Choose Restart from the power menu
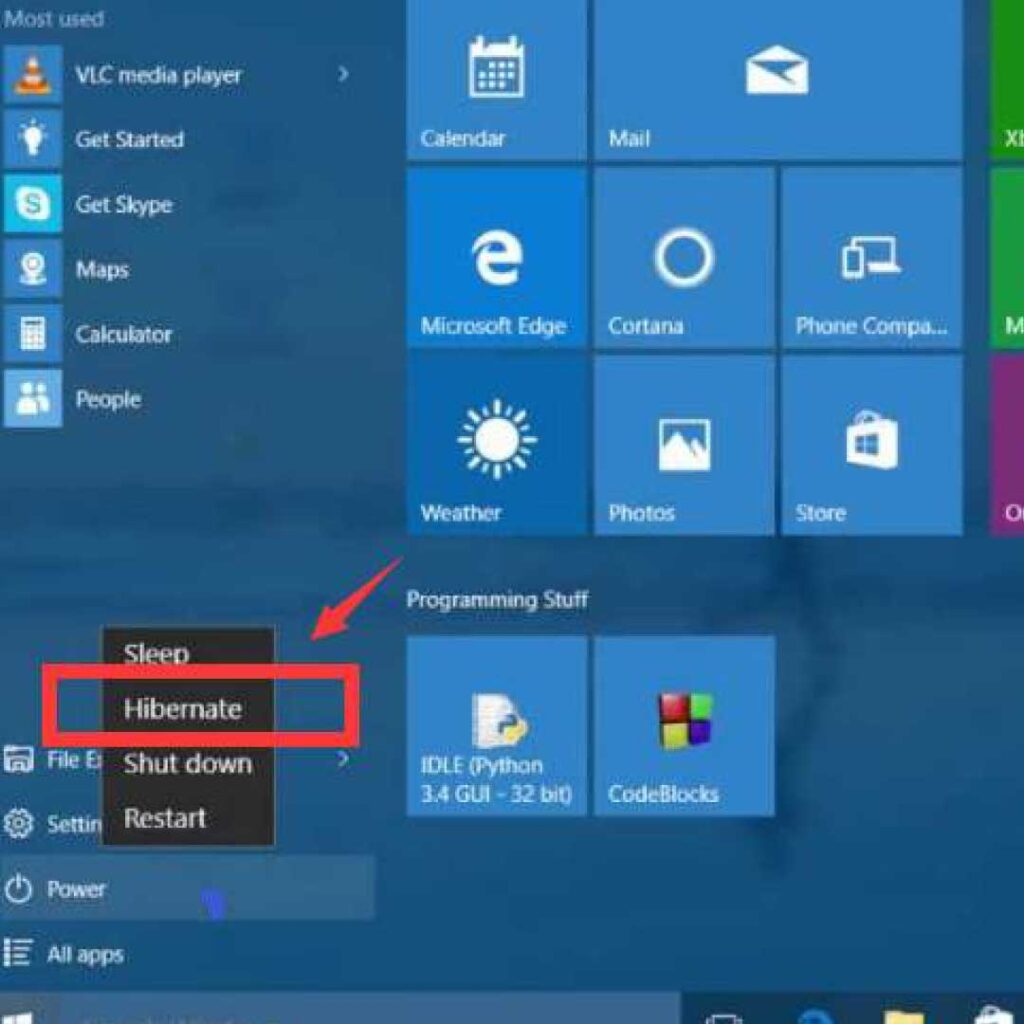The image size is (1024, 1024). [188, 818]
